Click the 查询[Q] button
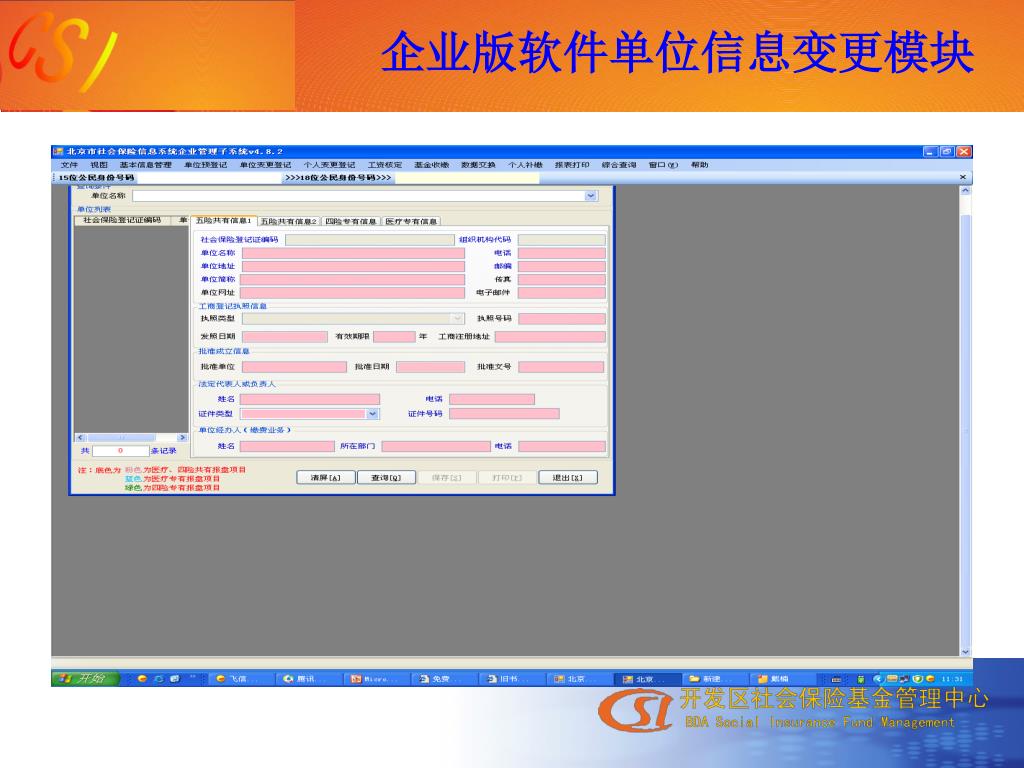 click(x=386, y=478)
